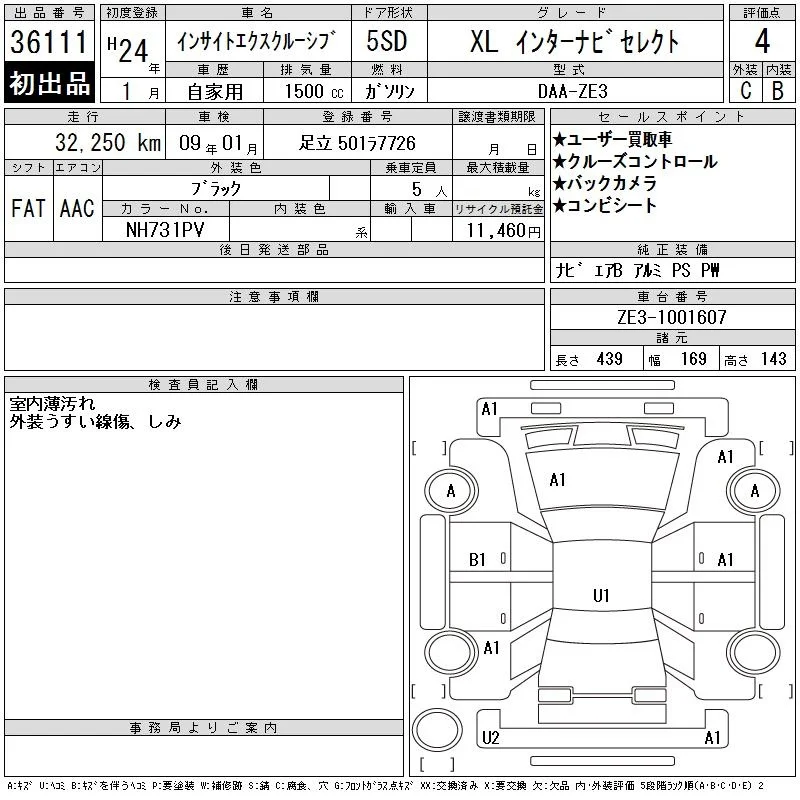Select the lot number 36111
The image size is (800, 800).
pyautogui.click(x=49, y=42)
